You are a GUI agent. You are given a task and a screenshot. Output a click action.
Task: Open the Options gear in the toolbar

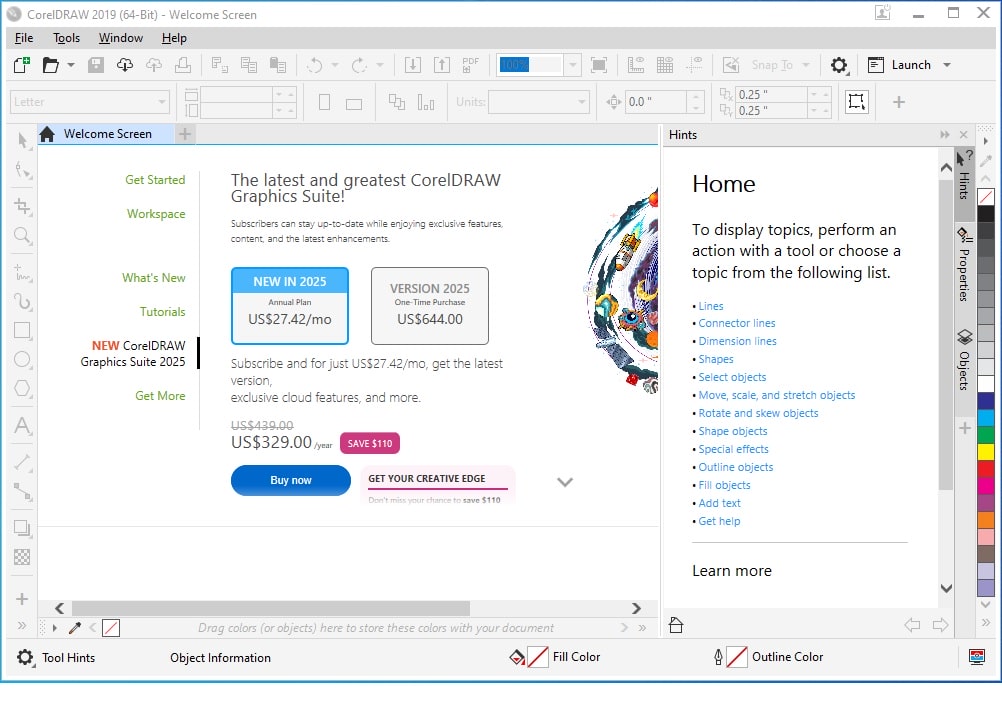(x=839, y=64)
